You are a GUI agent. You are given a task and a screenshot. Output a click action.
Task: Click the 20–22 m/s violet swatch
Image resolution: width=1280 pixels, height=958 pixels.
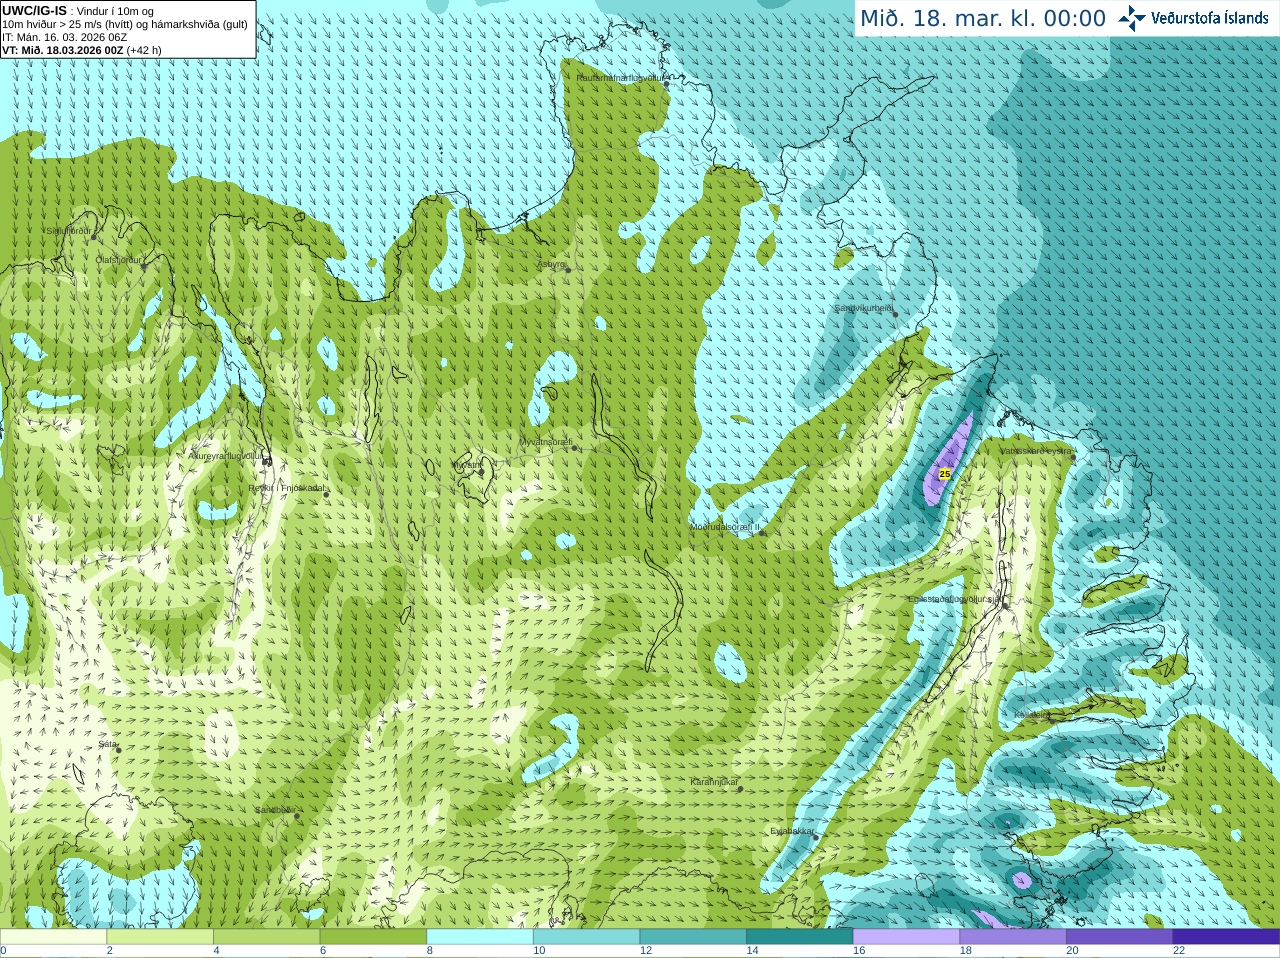pos(1120,937)
